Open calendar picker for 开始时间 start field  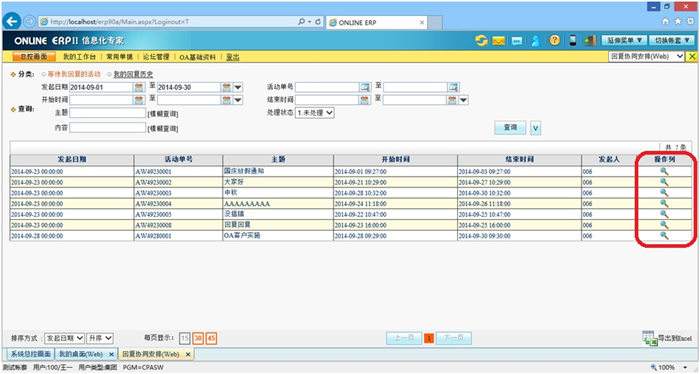[x=139, y=100]
